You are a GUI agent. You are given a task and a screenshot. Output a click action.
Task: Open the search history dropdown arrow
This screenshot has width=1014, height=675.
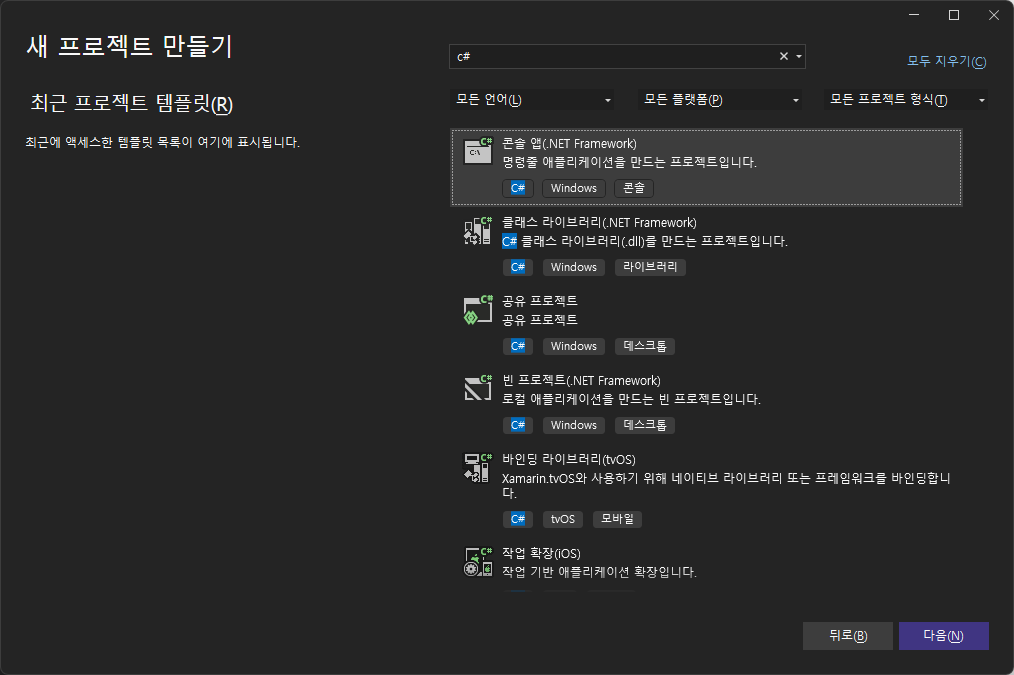pos(799,56)
